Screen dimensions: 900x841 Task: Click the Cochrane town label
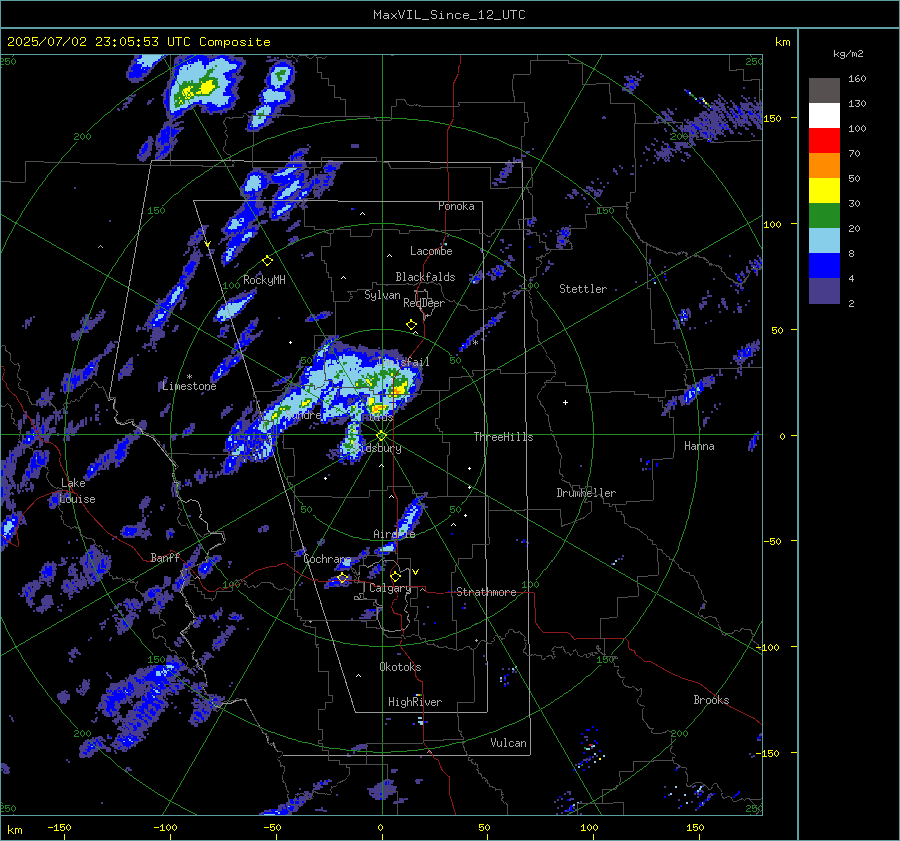click(327, 559)
